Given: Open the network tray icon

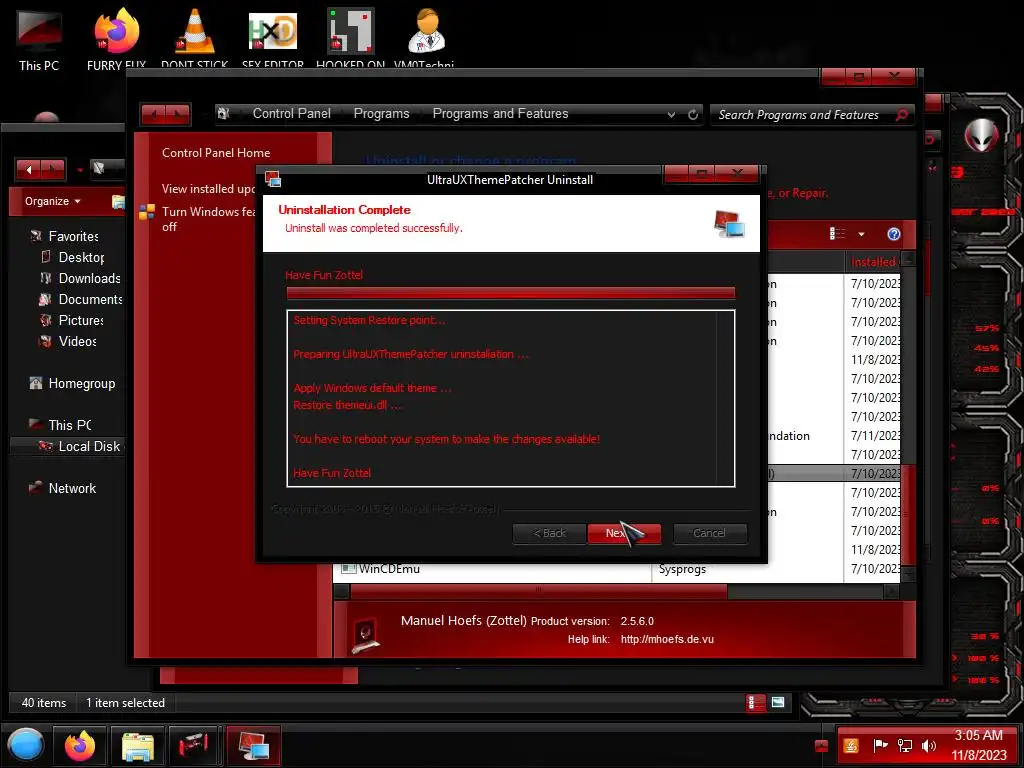Looking at the screenshot, I should pyautogui.click(x=904, y=746).
